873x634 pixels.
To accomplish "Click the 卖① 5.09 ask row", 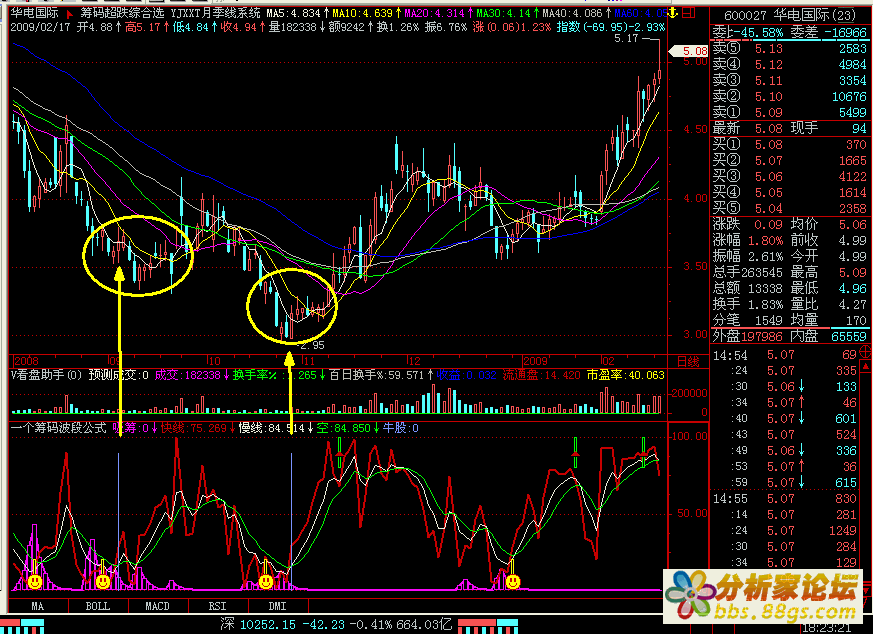I will [790, 112].
